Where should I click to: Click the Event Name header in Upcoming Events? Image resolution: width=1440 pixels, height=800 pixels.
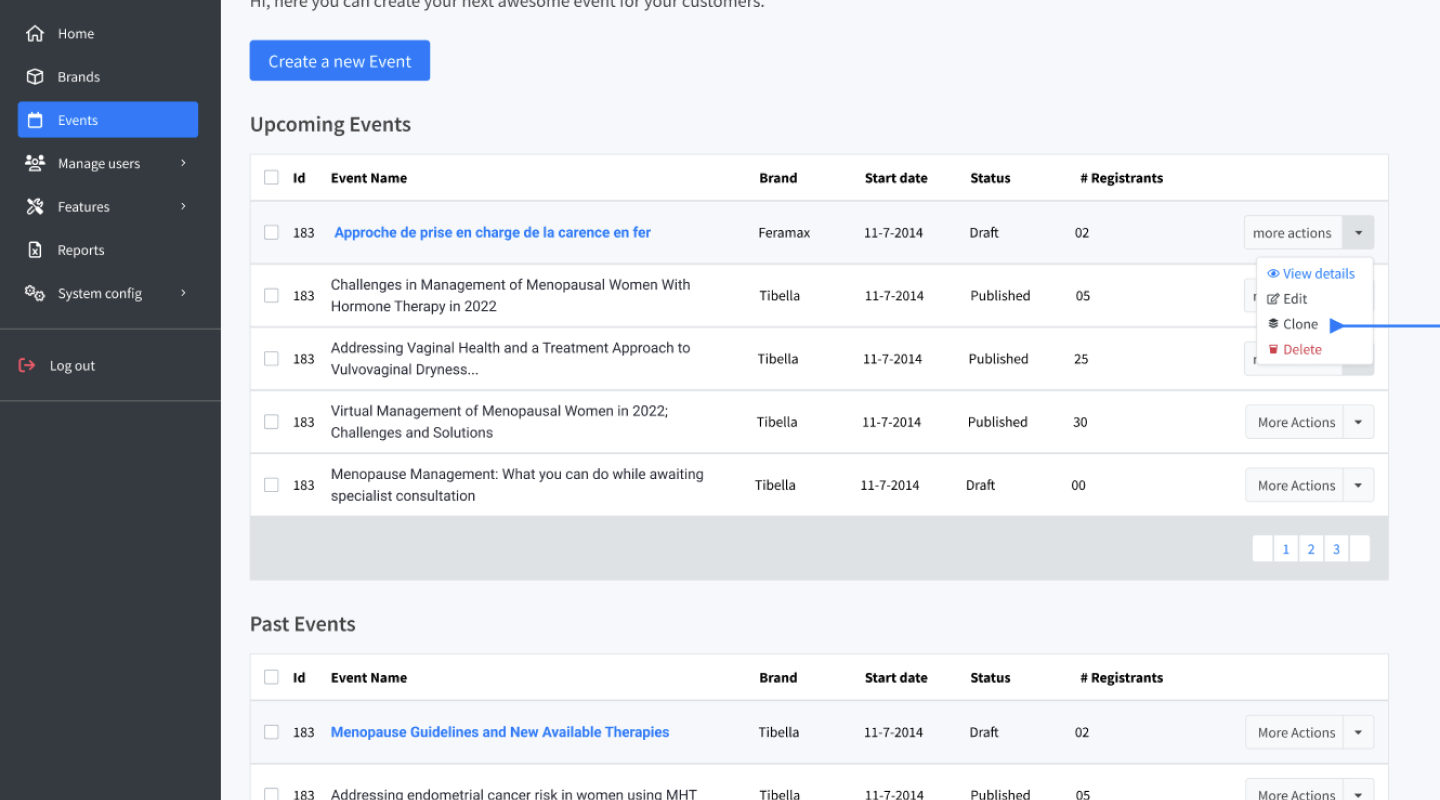369,178
